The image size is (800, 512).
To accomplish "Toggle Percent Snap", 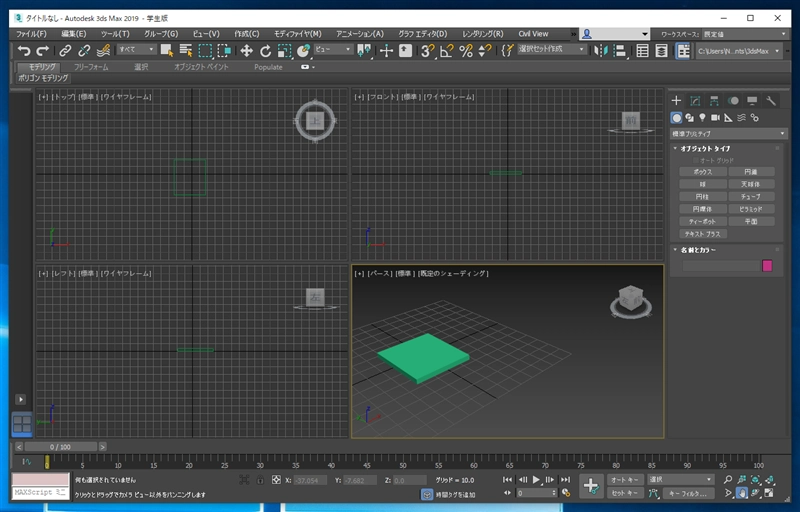I will pos(466,50).
